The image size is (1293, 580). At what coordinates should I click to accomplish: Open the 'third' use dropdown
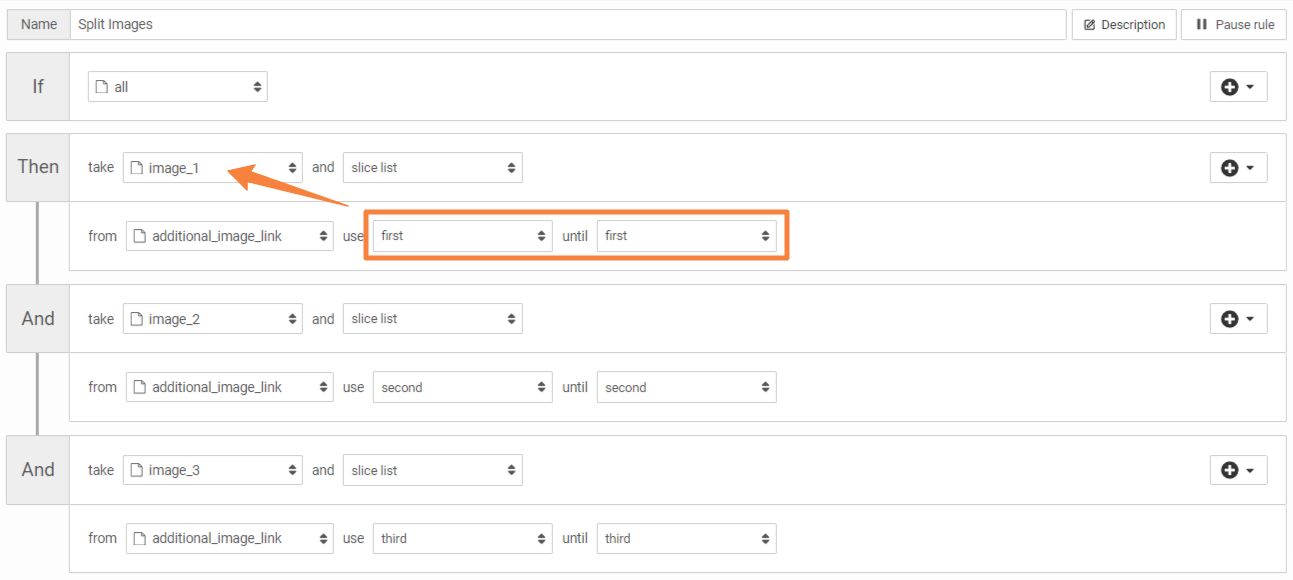coord(462,538)
